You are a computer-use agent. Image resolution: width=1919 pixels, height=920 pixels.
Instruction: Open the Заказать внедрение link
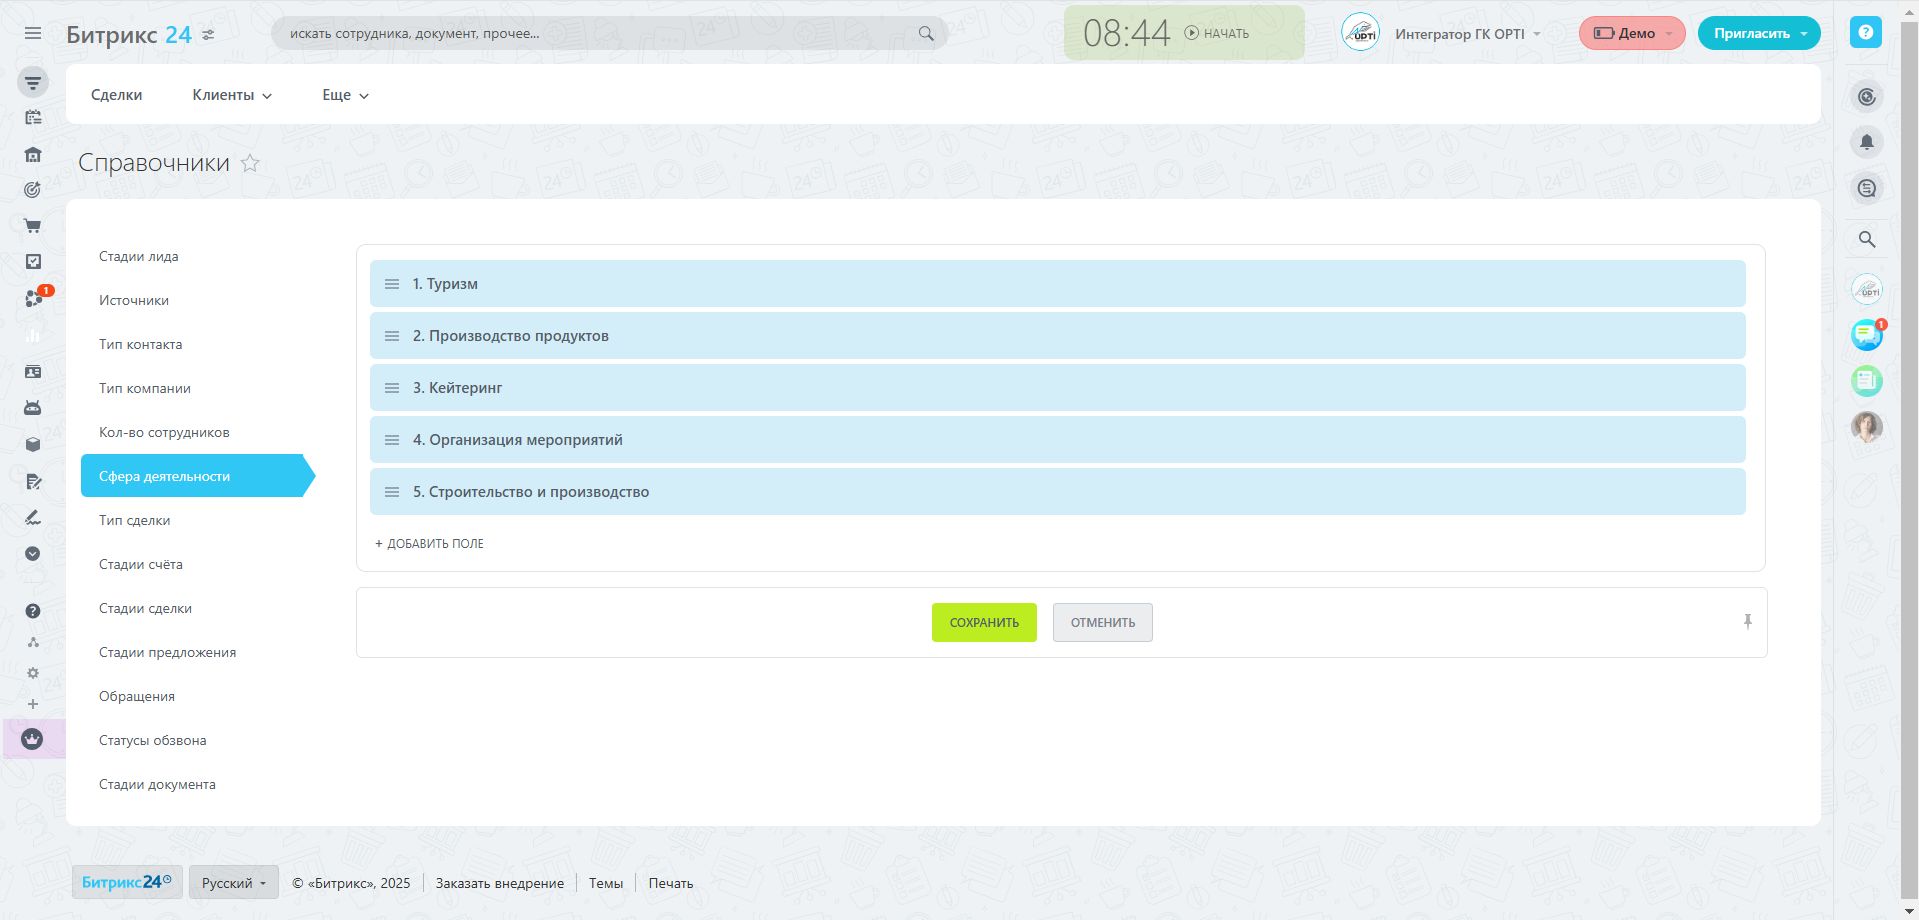(x=500, y=883)
